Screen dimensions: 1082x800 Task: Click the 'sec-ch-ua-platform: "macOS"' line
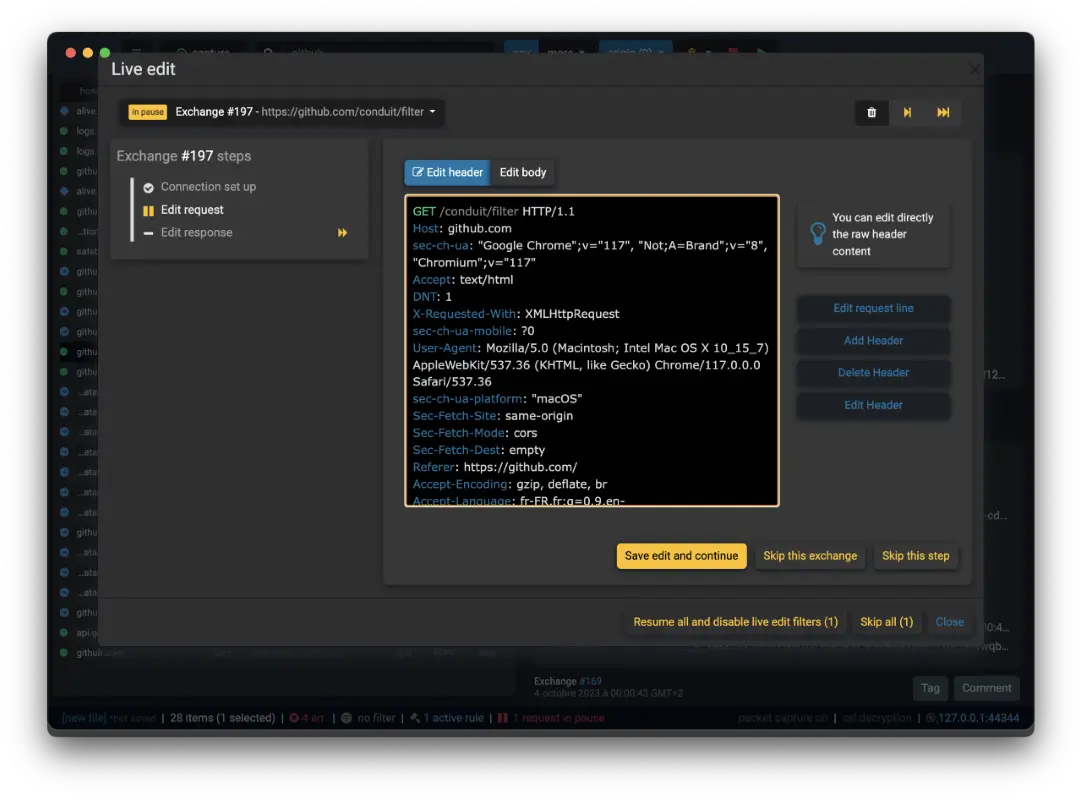pyautogui.click(x=498, y=399)
